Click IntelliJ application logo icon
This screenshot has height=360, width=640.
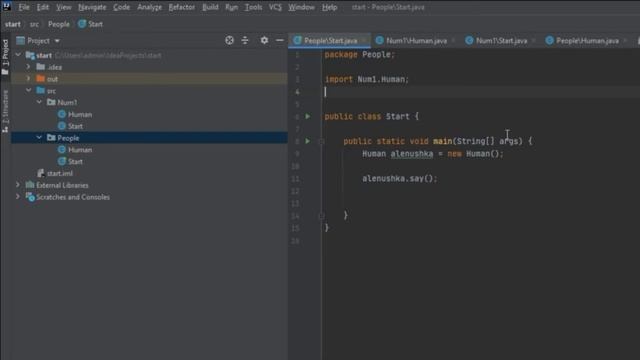point(7,7)
